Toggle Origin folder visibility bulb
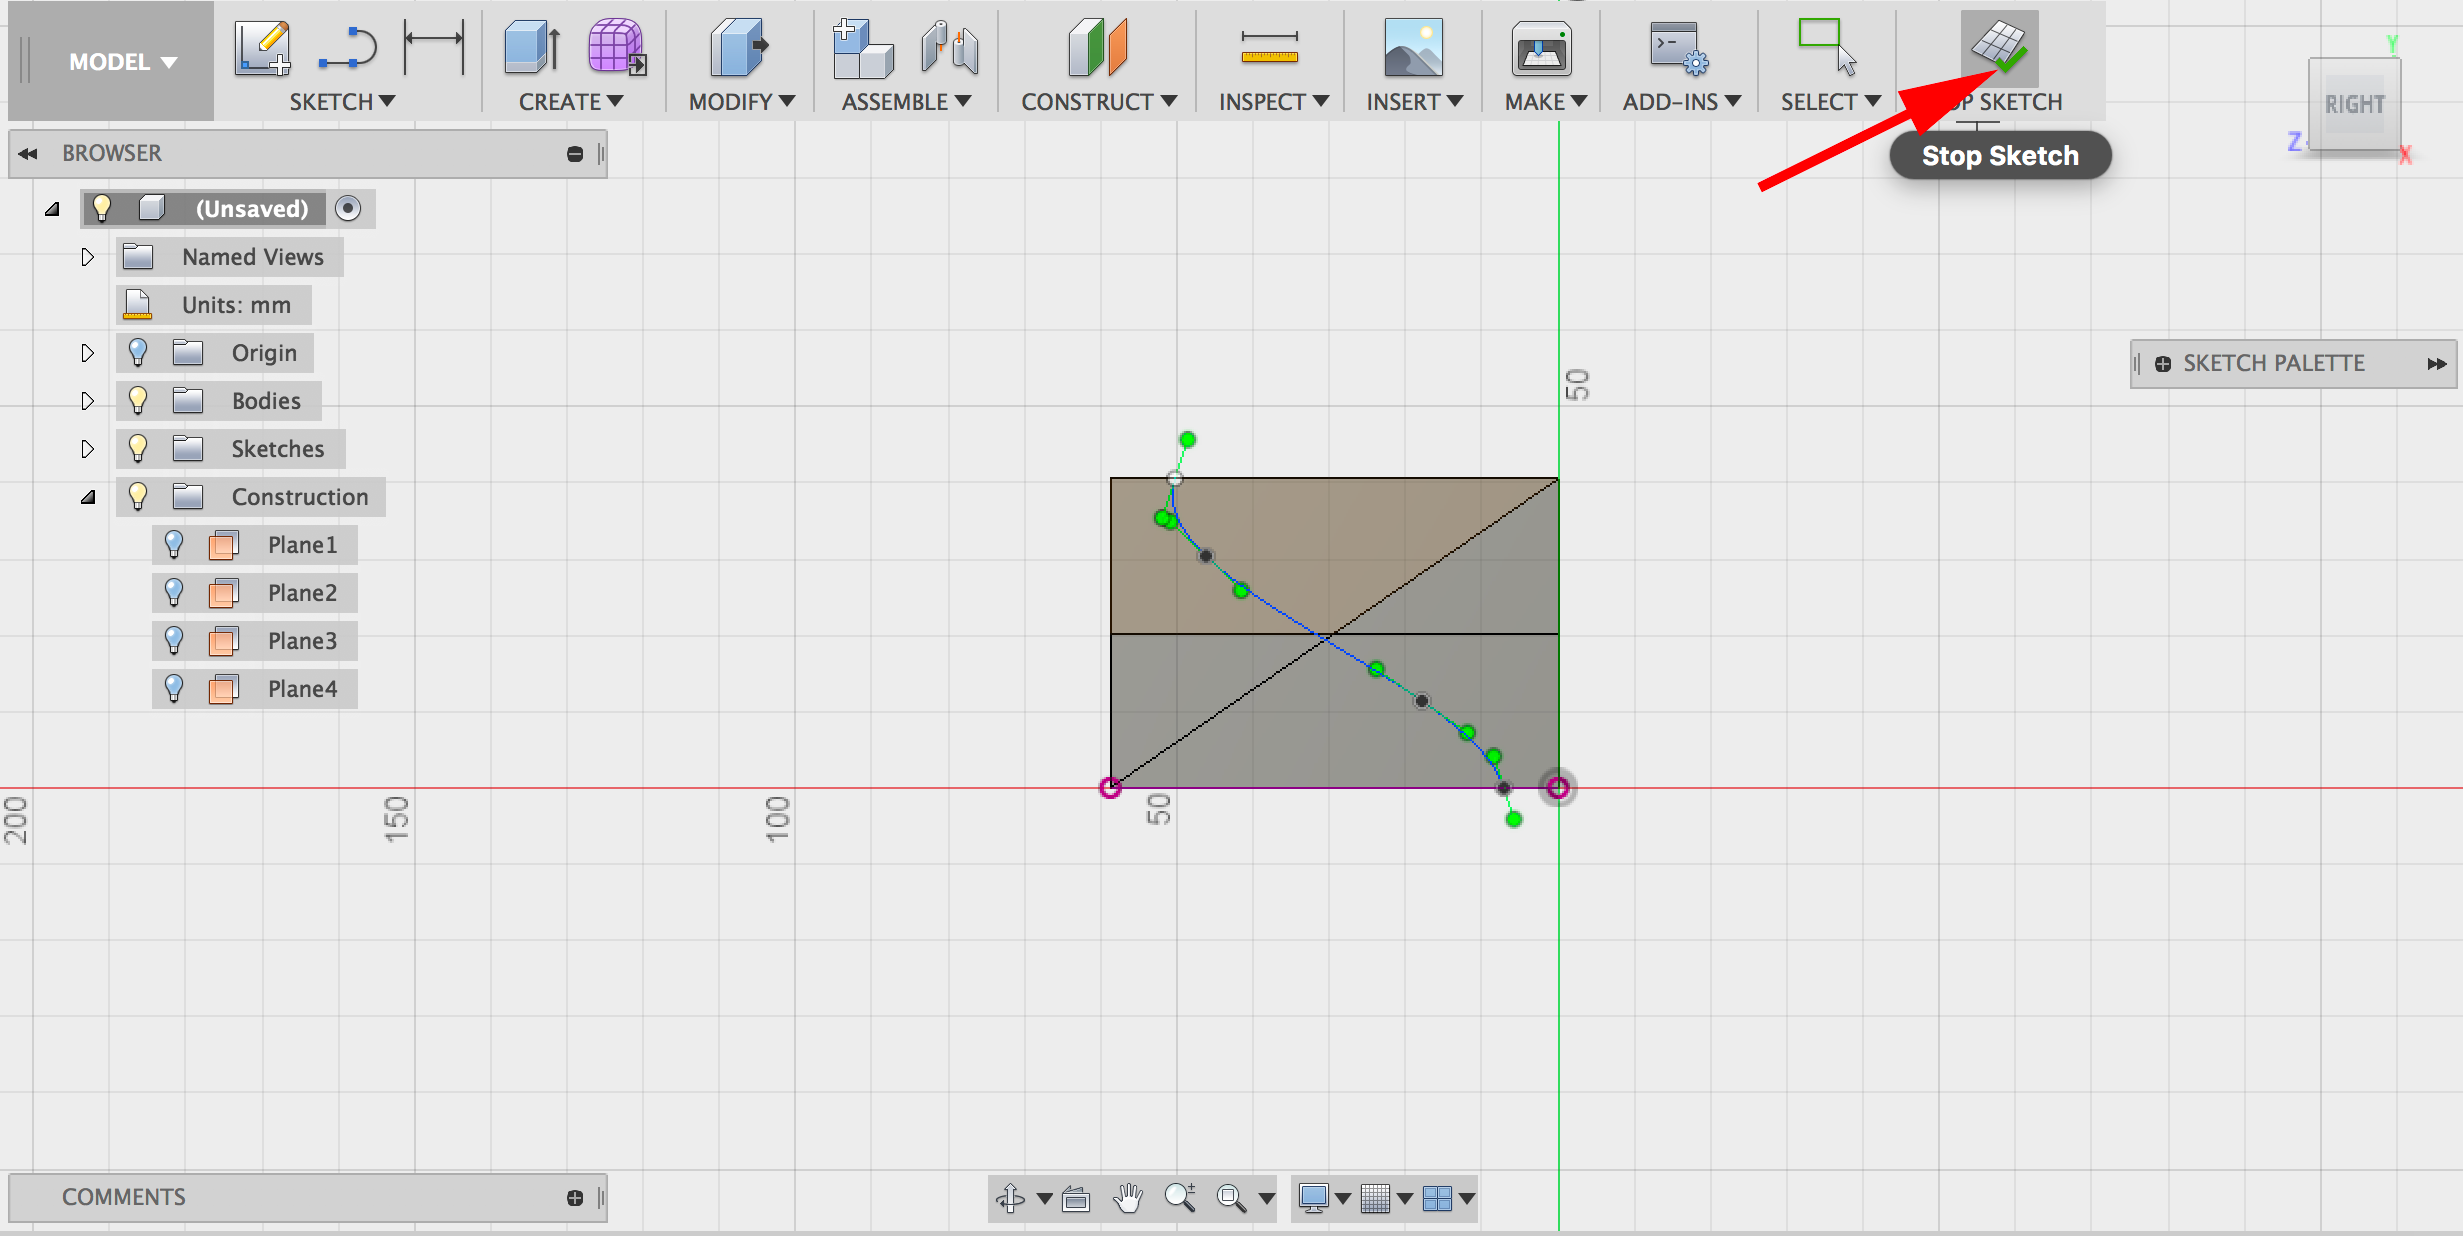 click(x=138, y=352)
